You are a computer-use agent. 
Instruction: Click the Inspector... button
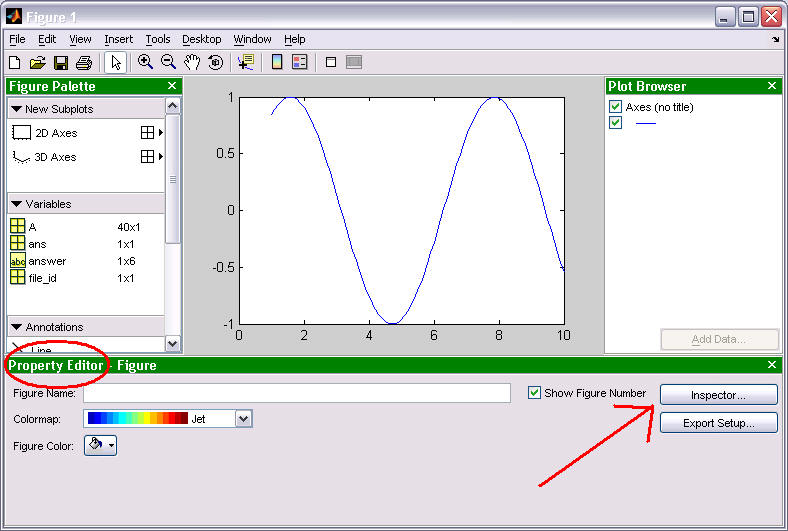(718, 396)
